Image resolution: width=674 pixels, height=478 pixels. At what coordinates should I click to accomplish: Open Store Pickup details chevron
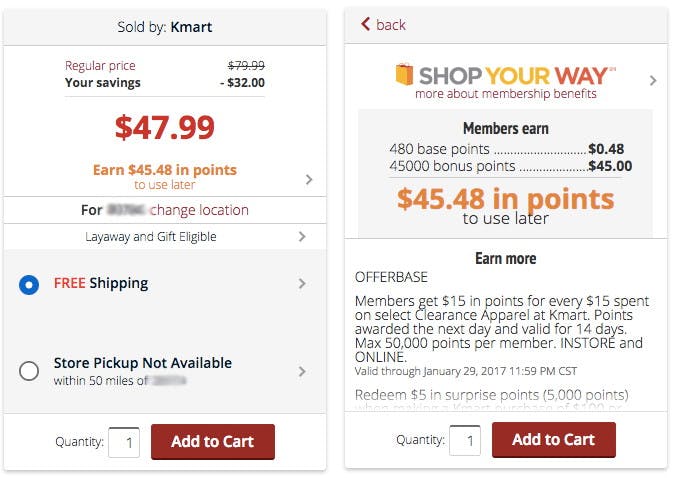click(302, 372)
